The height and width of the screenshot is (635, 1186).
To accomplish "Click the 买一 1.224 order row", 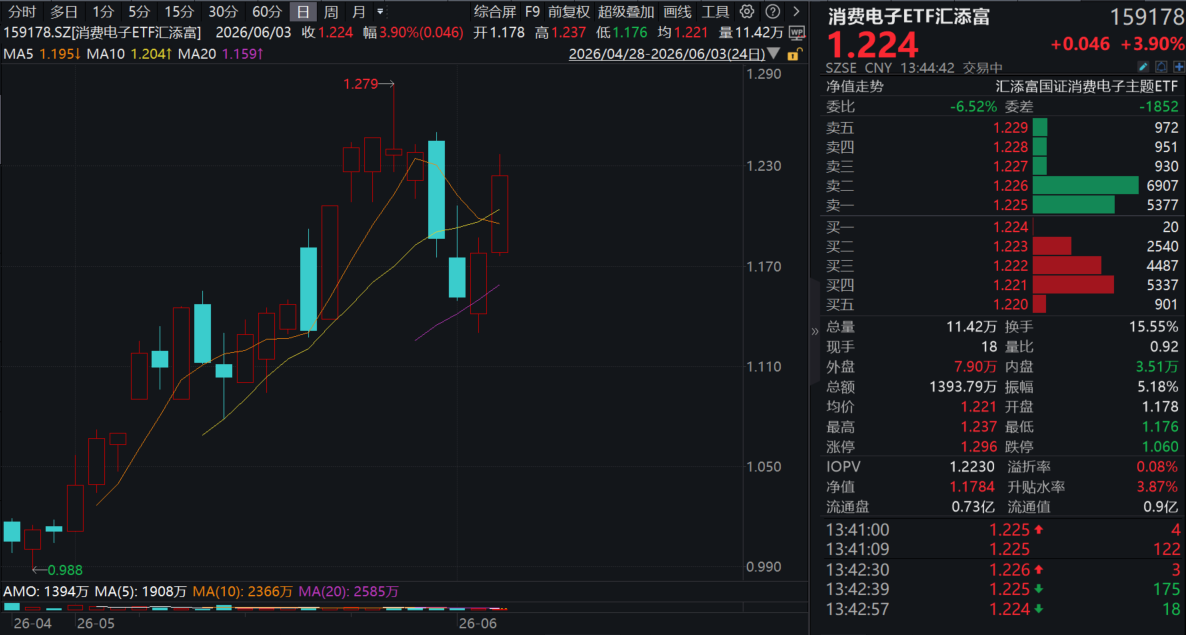I will (1002, 227).
